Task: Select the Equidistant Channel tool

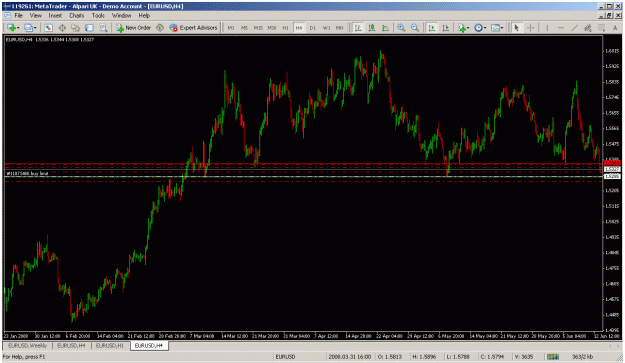Action: (x=588, y=27)
